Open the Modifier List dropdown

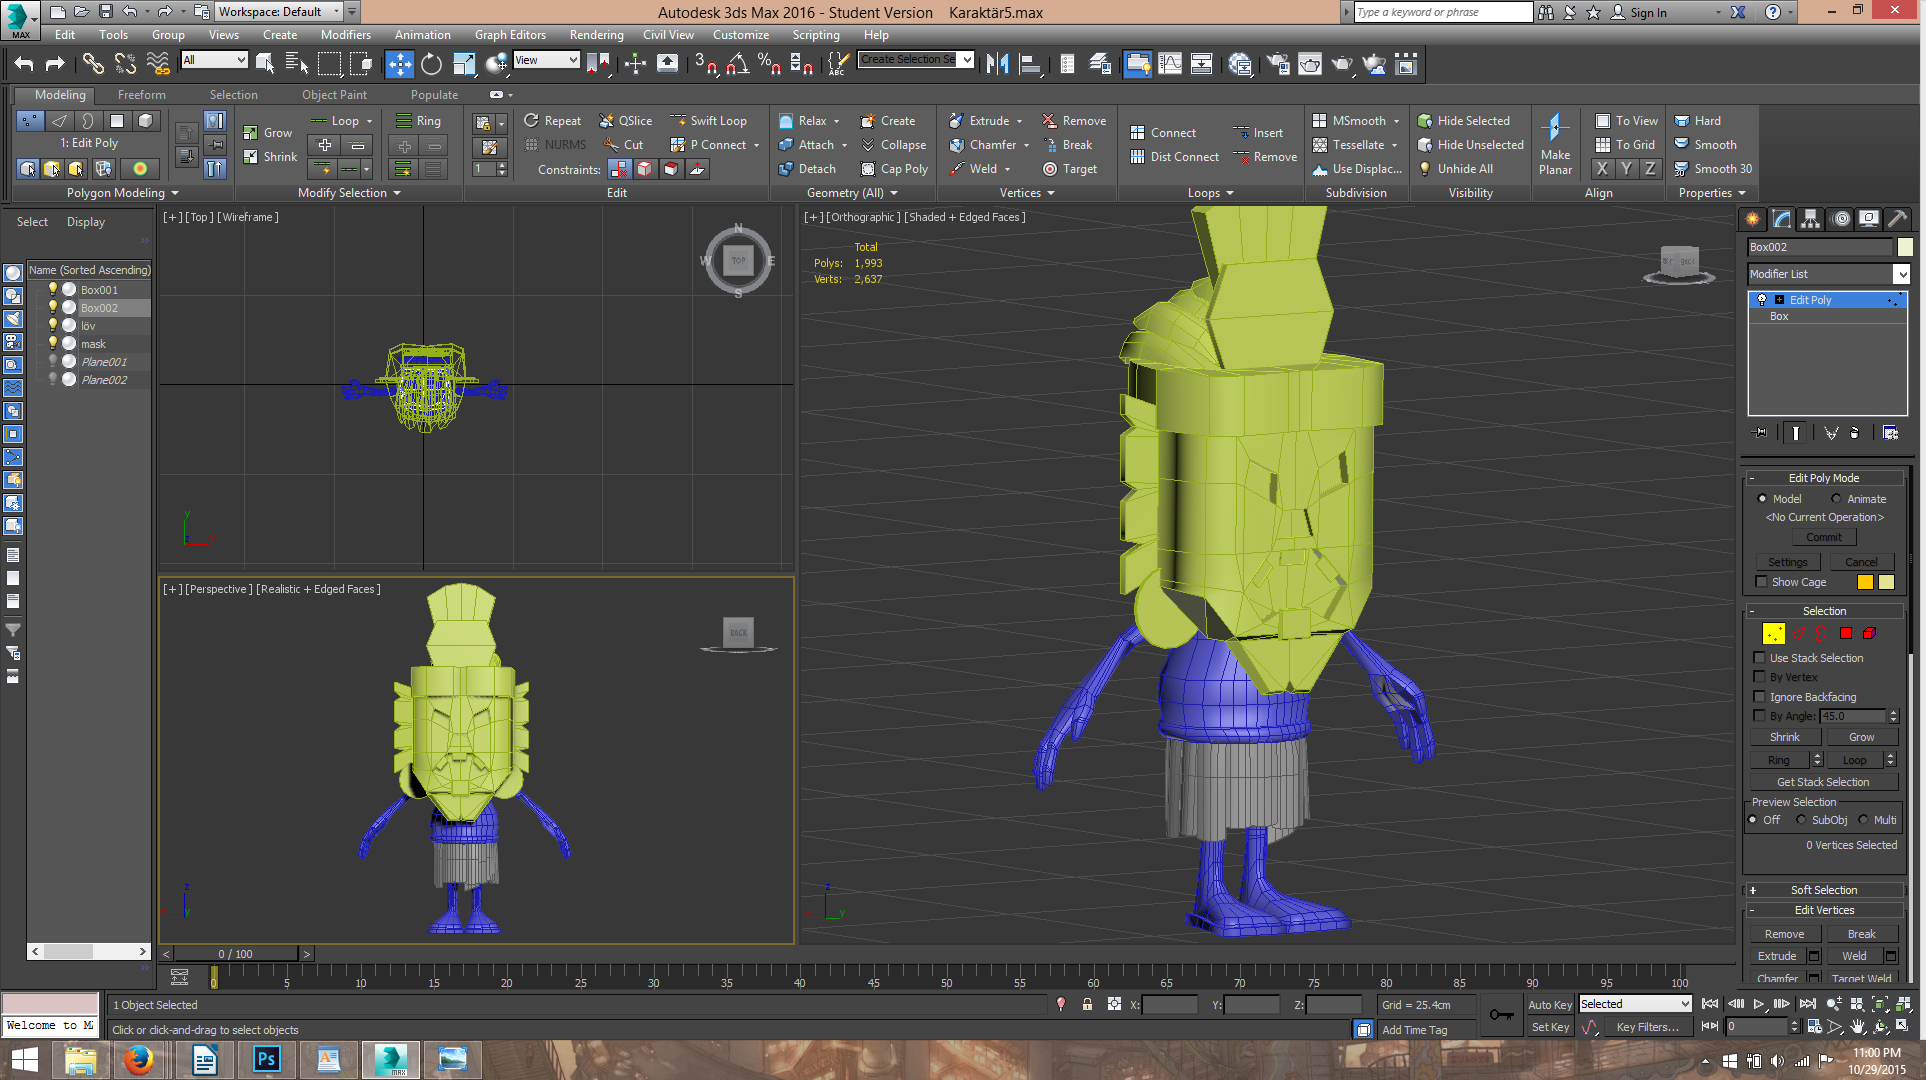coord(1901,274)
